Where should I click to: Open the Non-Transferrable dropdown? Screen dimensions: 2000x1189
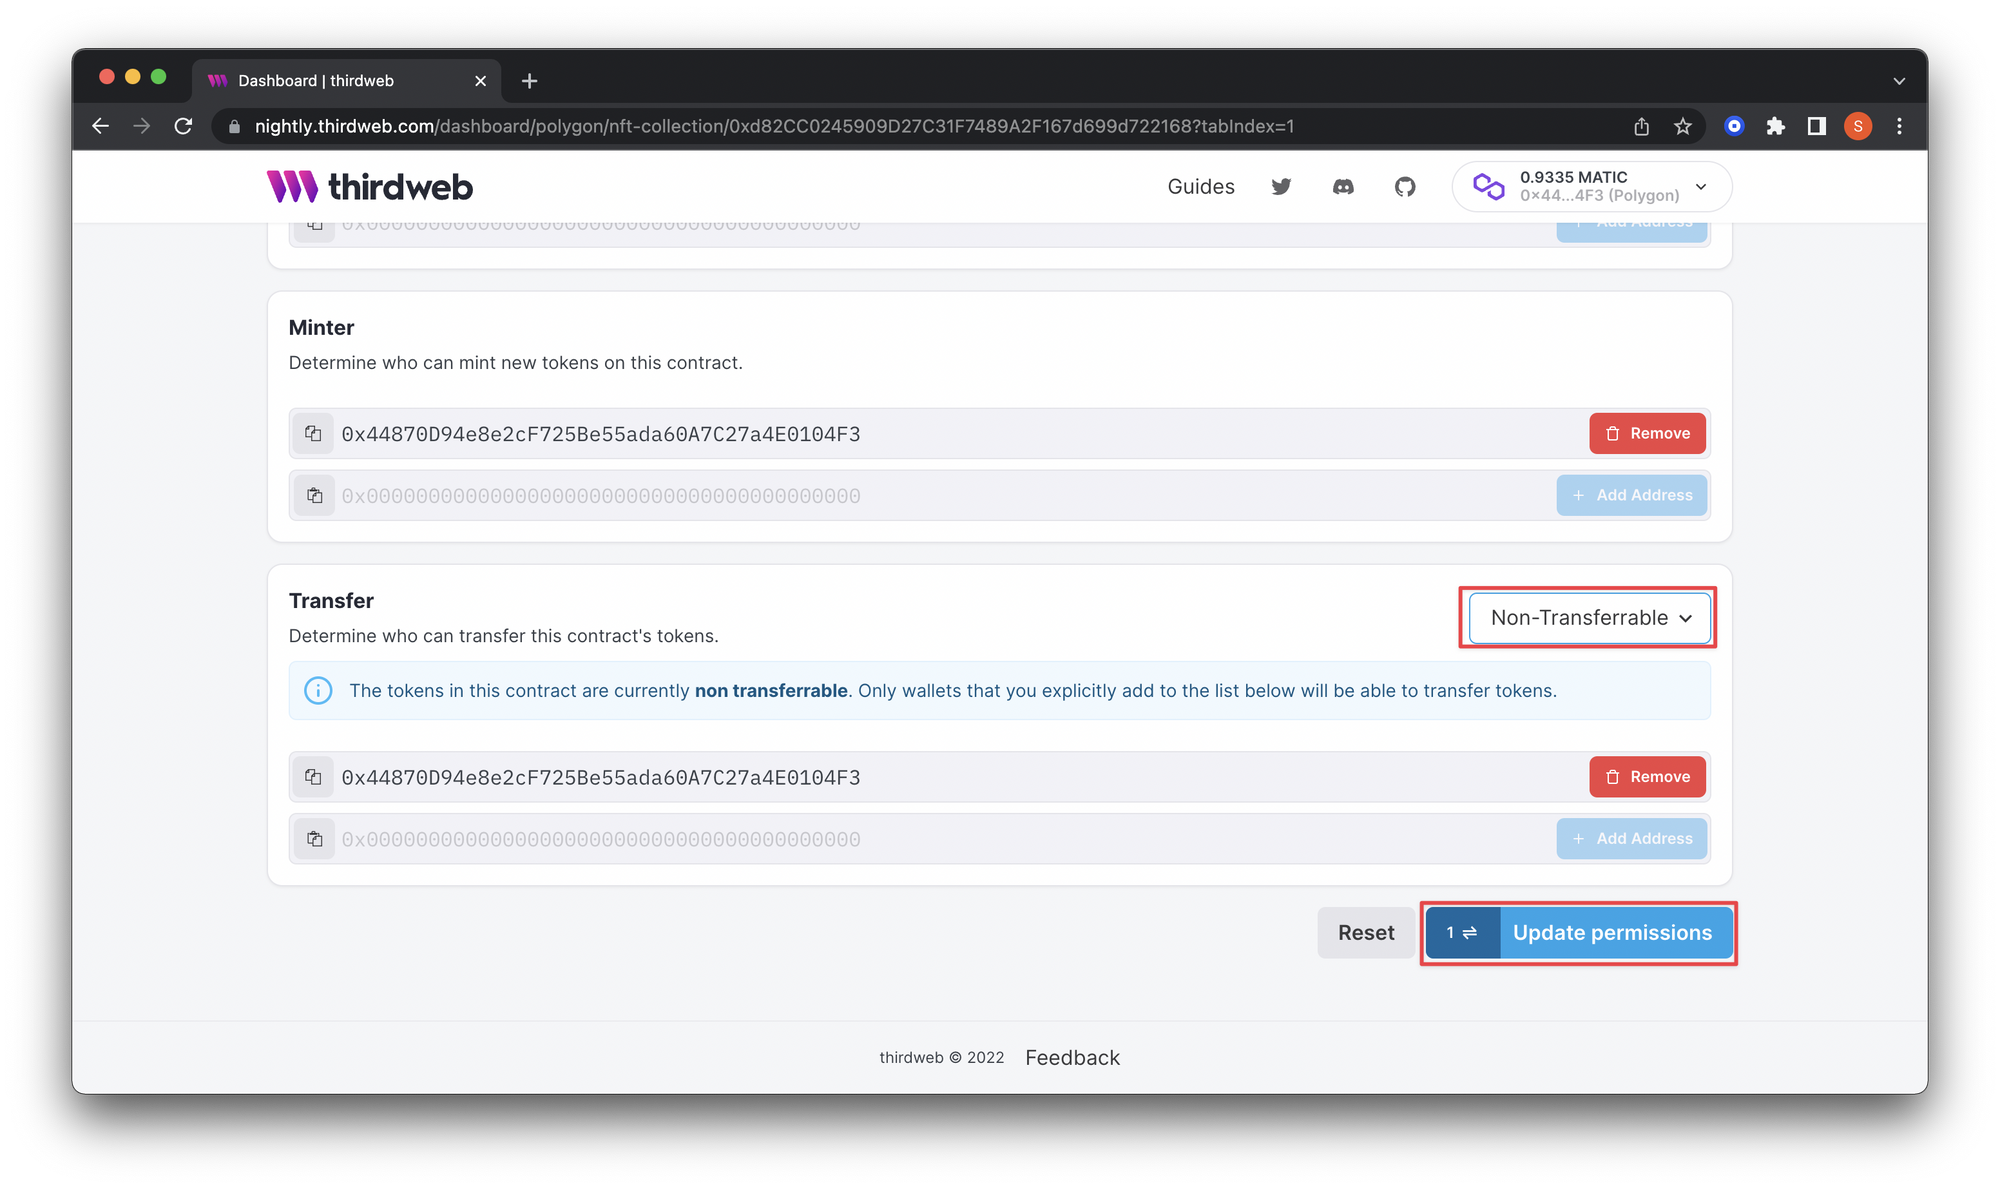[x=1590, y=618]
